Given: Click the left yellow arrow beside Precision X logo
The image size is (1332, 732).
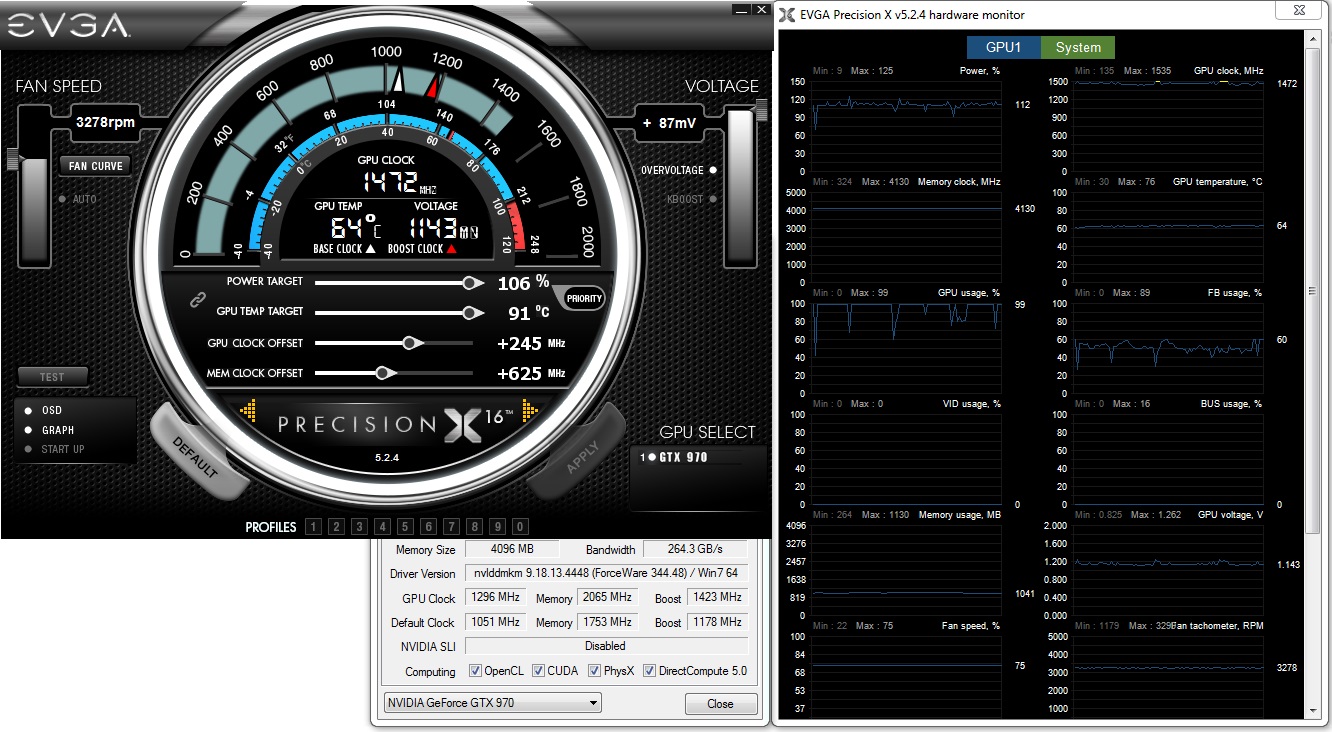Looking at the screenshot, I should [x=249, y=410].
